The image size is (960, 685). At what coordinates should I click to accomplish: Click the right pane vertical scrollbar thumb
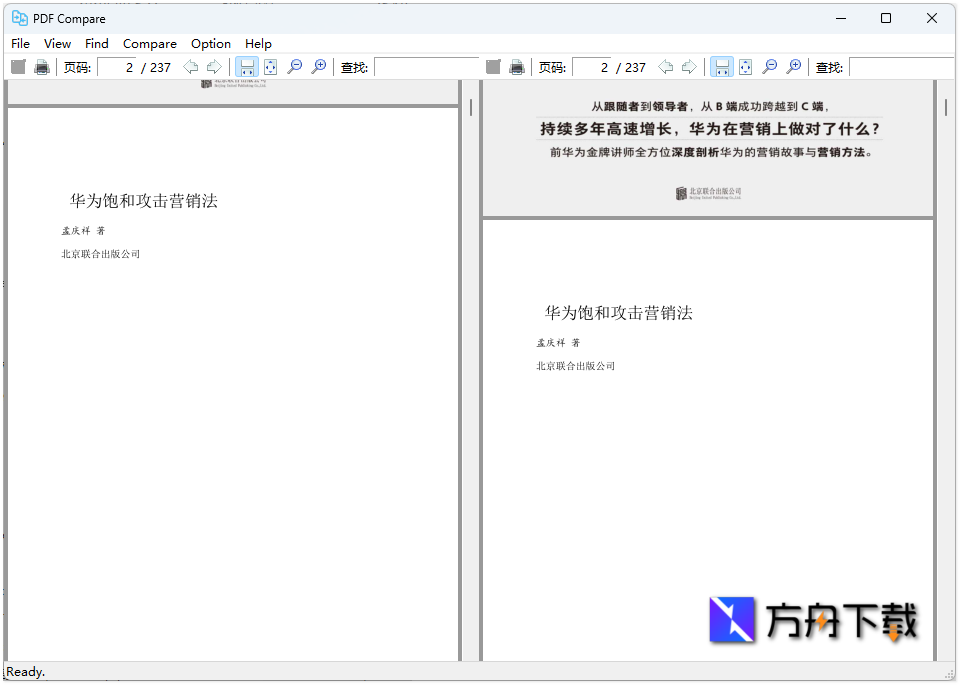tap(946, 108)
